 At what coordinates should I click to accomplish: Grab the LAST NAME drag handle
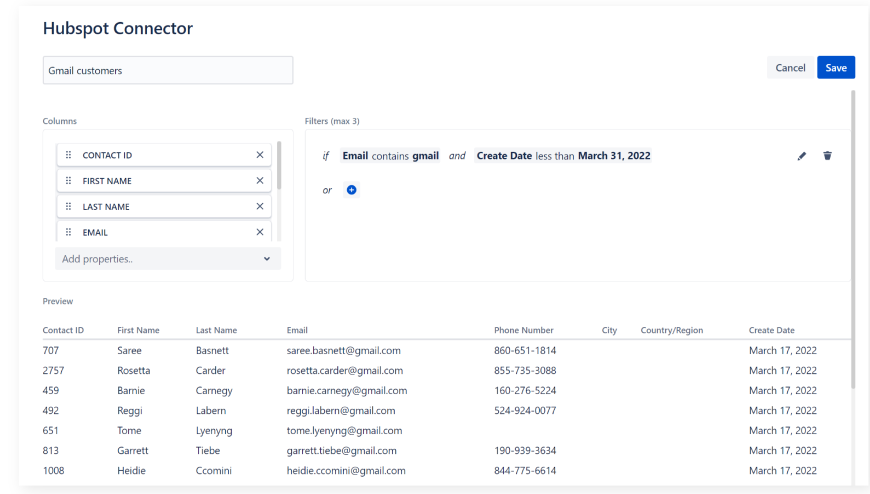[x=68, y=206]
